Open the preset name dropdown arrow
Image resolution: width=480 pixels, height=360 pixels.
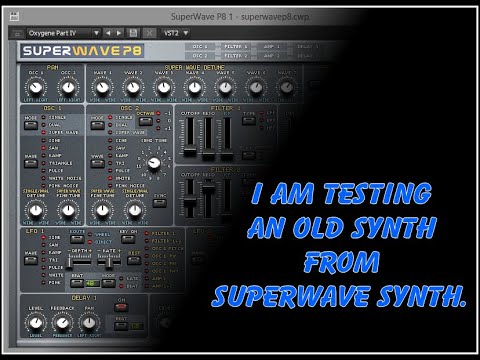click(96, 33)
